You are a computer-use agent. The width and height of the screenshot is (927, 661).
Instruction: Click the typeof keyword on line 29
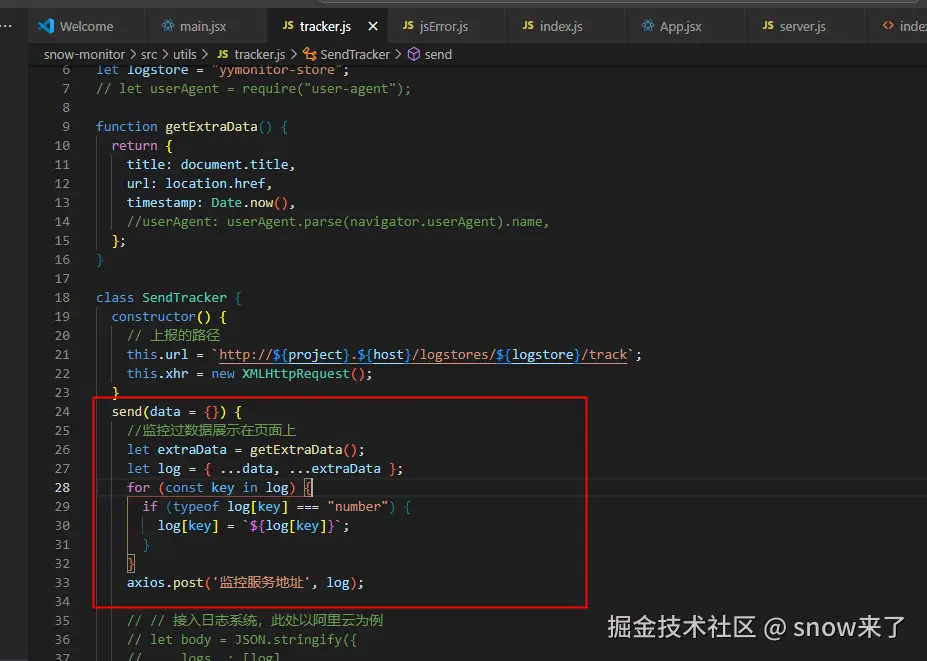196,507
